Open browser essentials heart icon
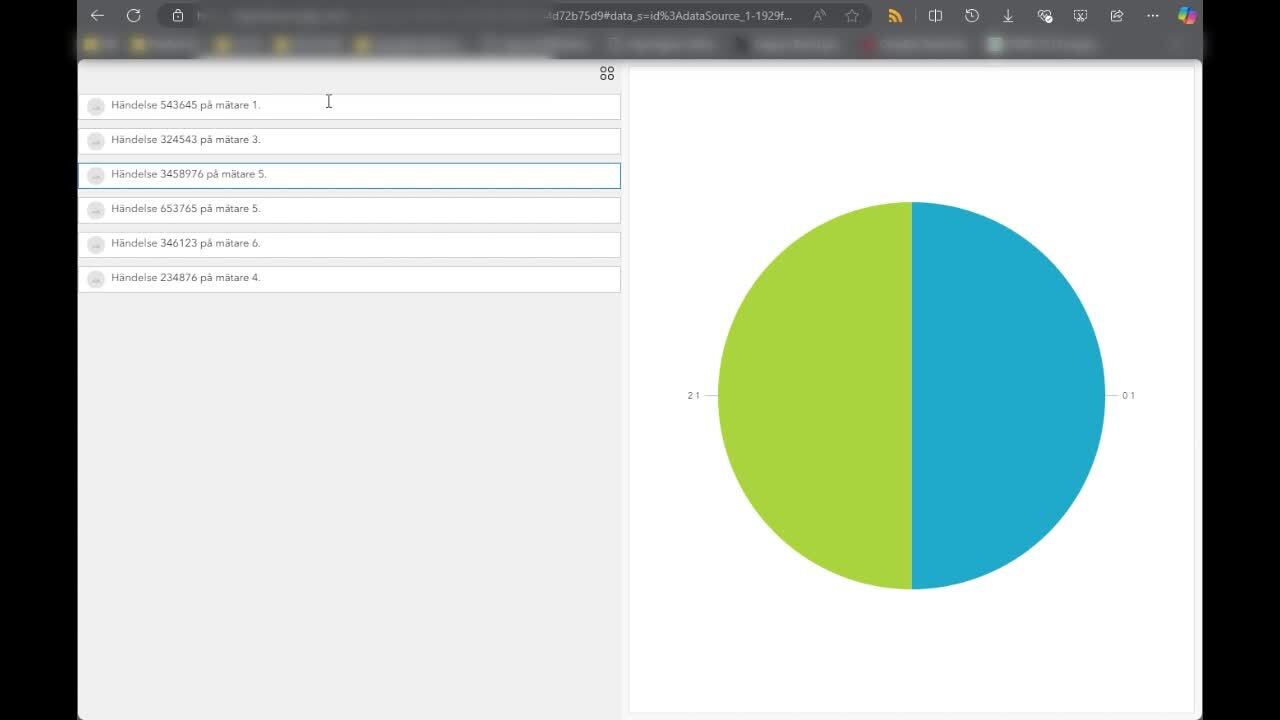Viewport: 1280px width, 720px height. click(x=1045, y=16)
